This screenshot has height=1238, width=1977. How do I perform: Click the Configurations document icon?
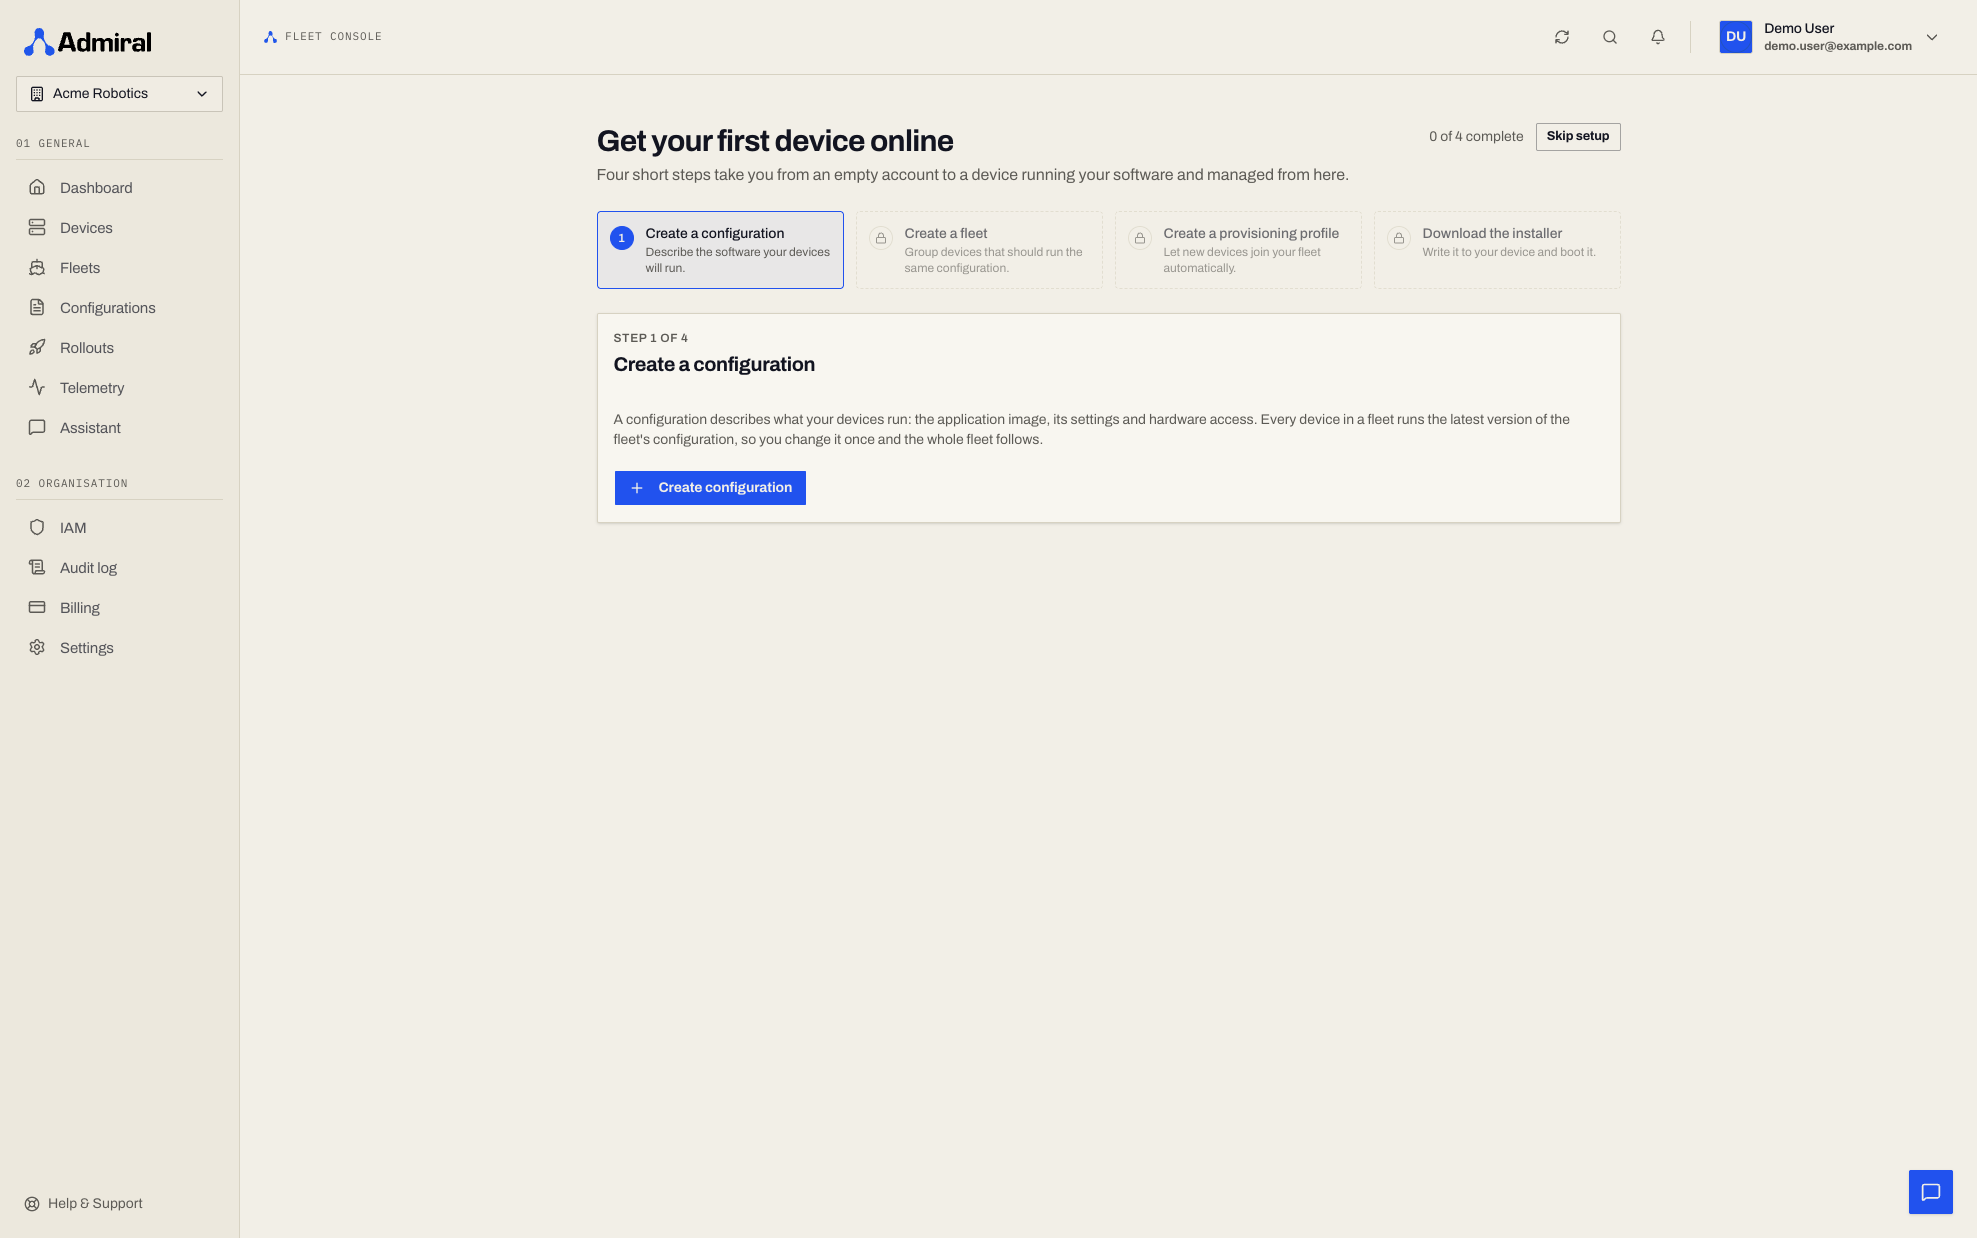click(37, 307)
